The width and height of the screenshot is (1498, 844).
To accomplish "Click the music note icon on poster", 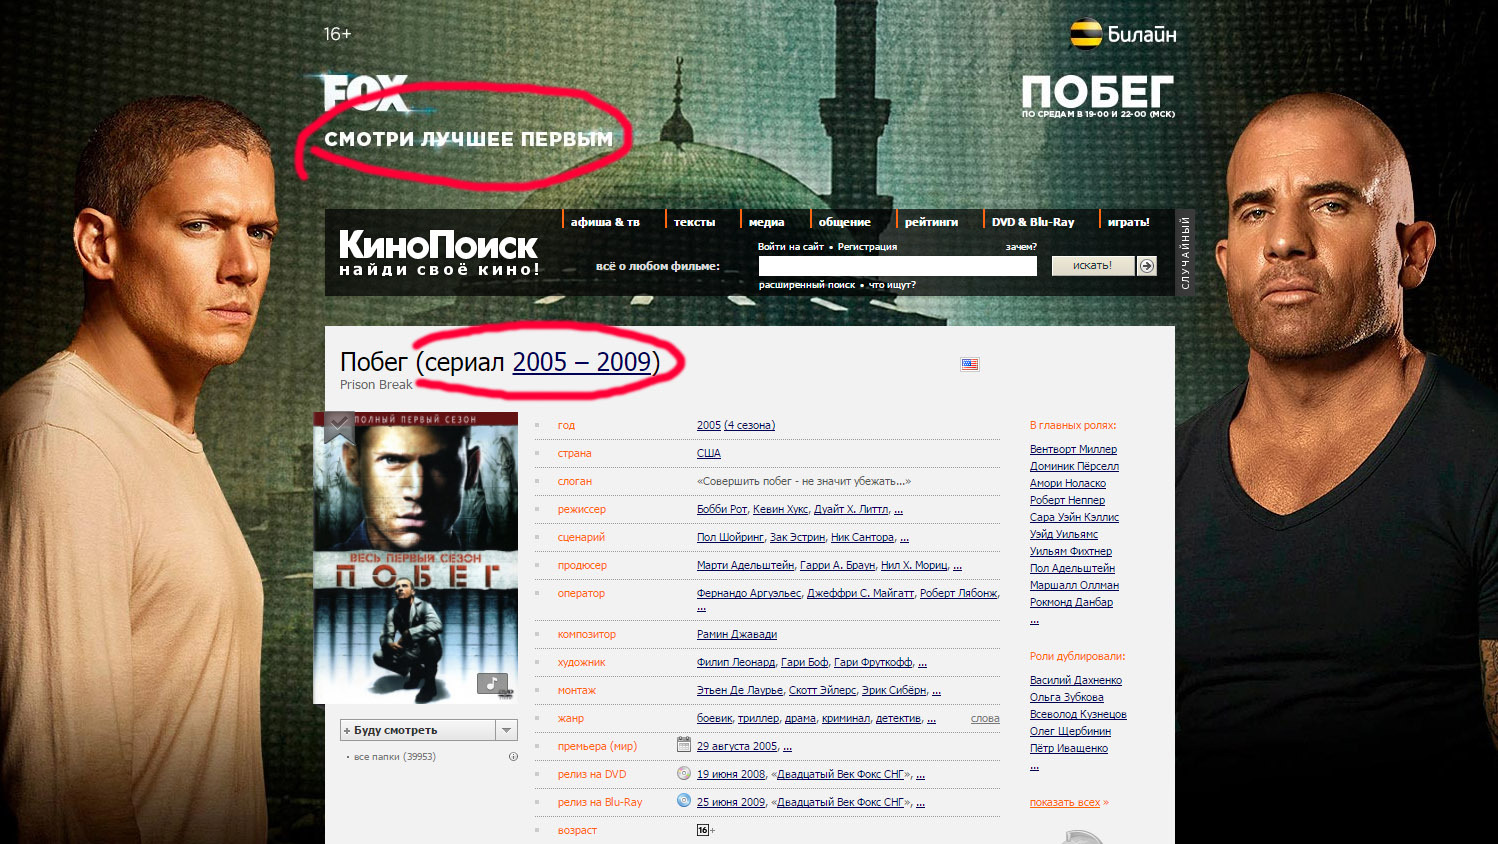I will point(492,683).
